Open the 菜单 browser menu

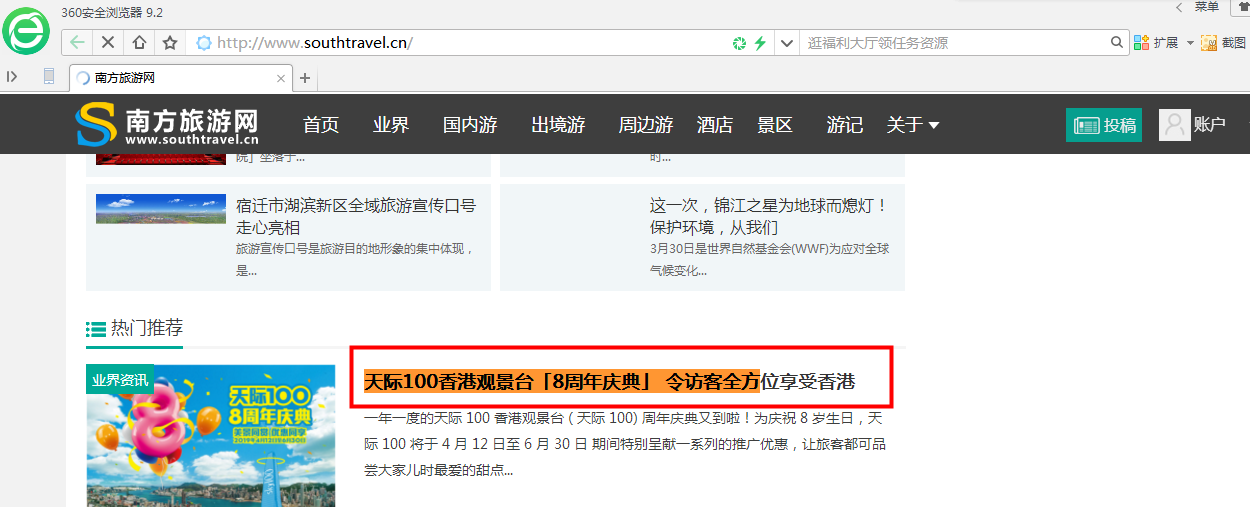(x=1206, y=7)
